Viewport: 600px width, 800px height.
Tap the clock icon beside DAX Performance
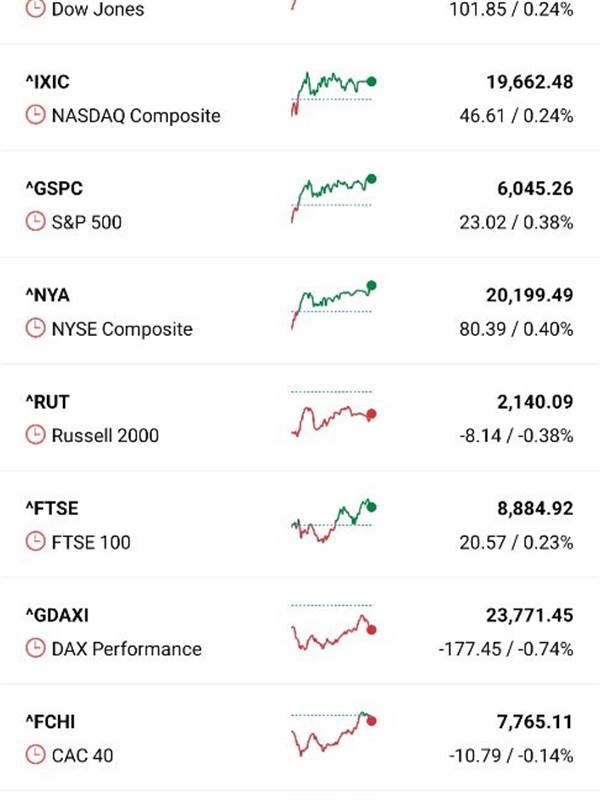(x=35, y=648)
